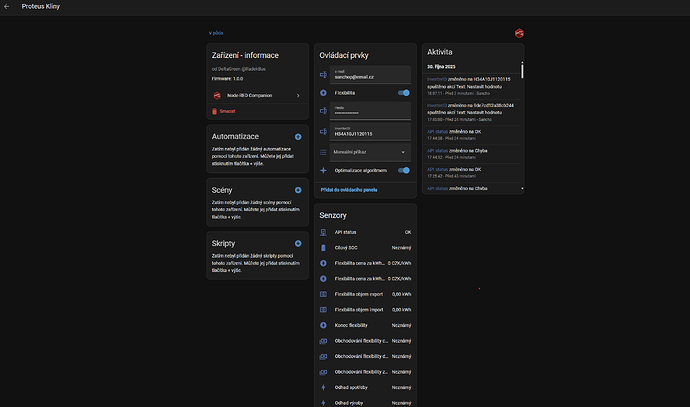Click the 'V půdě' area link
690x407 pixels.
pyautogui.click(x=216, y=33)
